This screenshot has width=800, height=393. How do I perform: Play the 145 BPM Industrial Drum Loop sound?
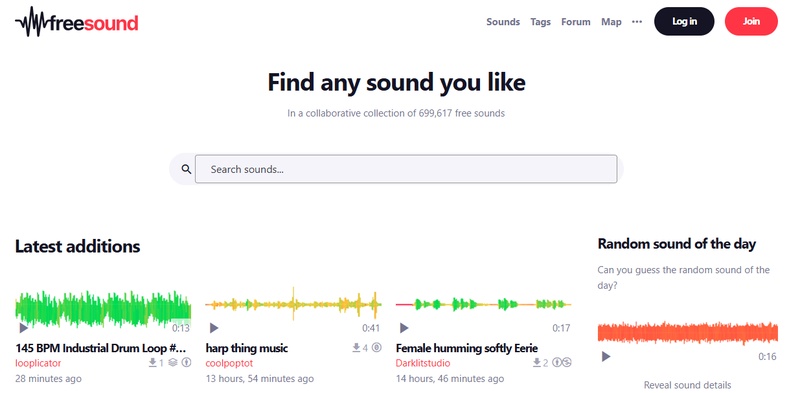click(23, 328)
